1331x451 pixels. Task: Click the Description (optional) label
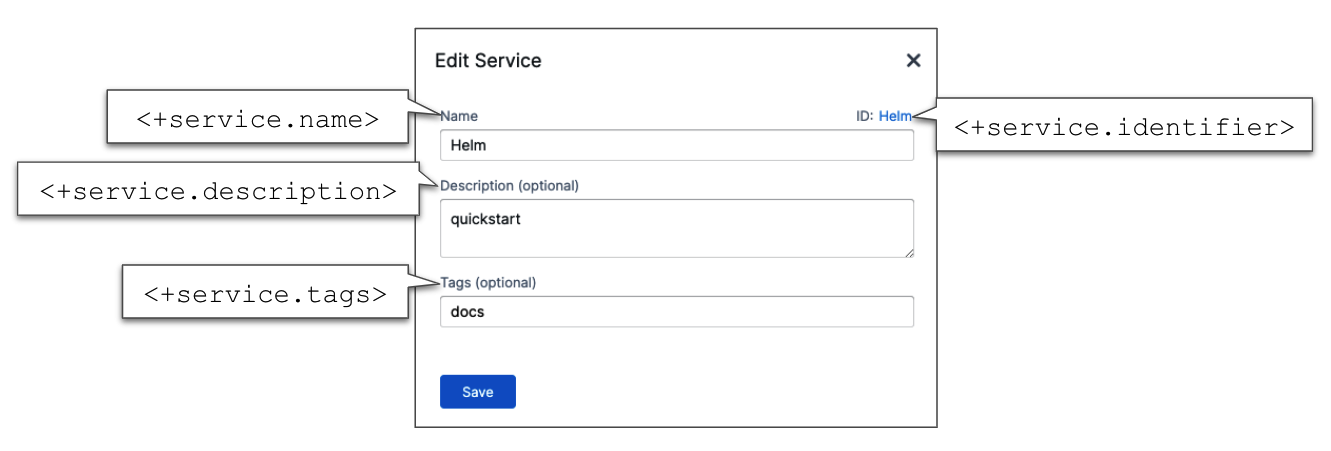point(509,185)
